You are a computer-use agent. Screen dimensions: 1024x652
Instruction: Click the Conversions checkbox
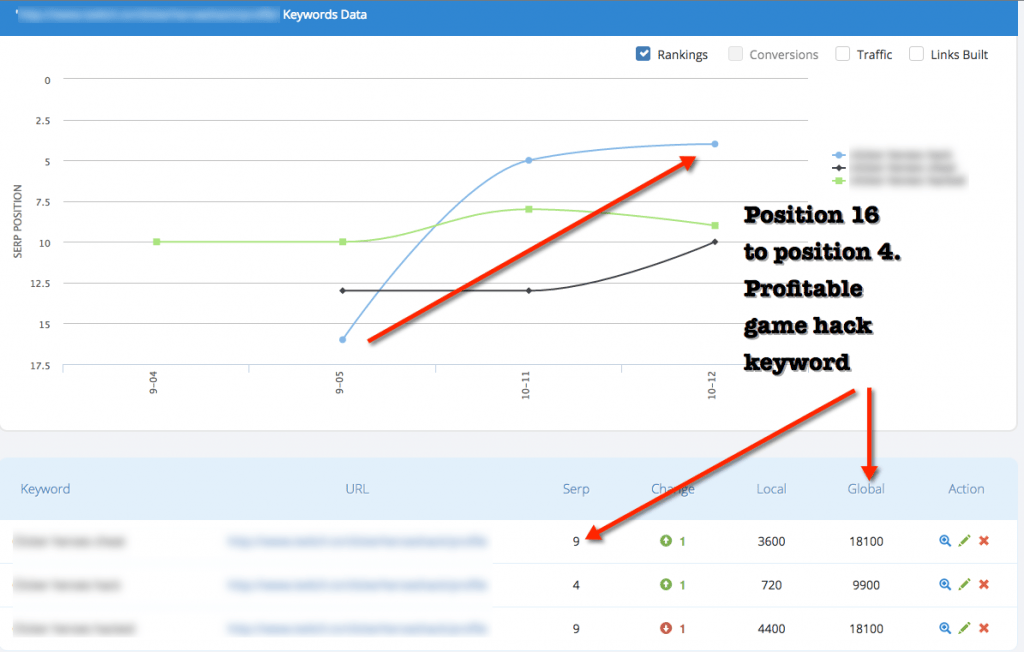(737, 54)
